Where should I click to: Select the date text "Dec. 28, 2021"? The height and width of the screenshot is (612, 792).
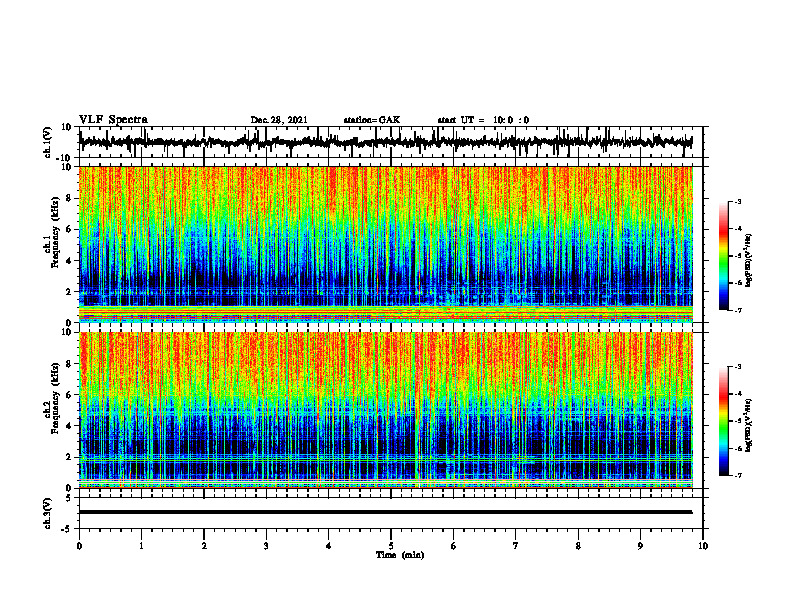coord(279,120)
